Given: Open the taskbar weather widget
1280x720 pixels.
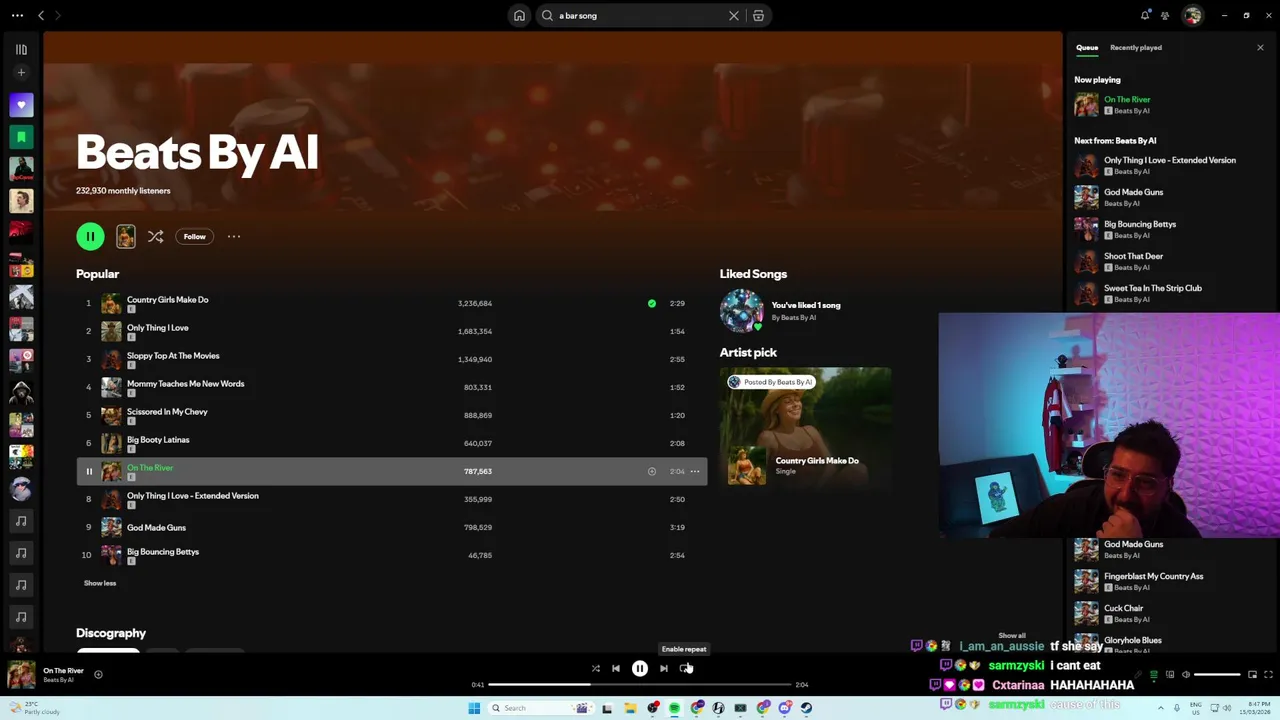Looking at the screenshot, I should click(36, 708).
